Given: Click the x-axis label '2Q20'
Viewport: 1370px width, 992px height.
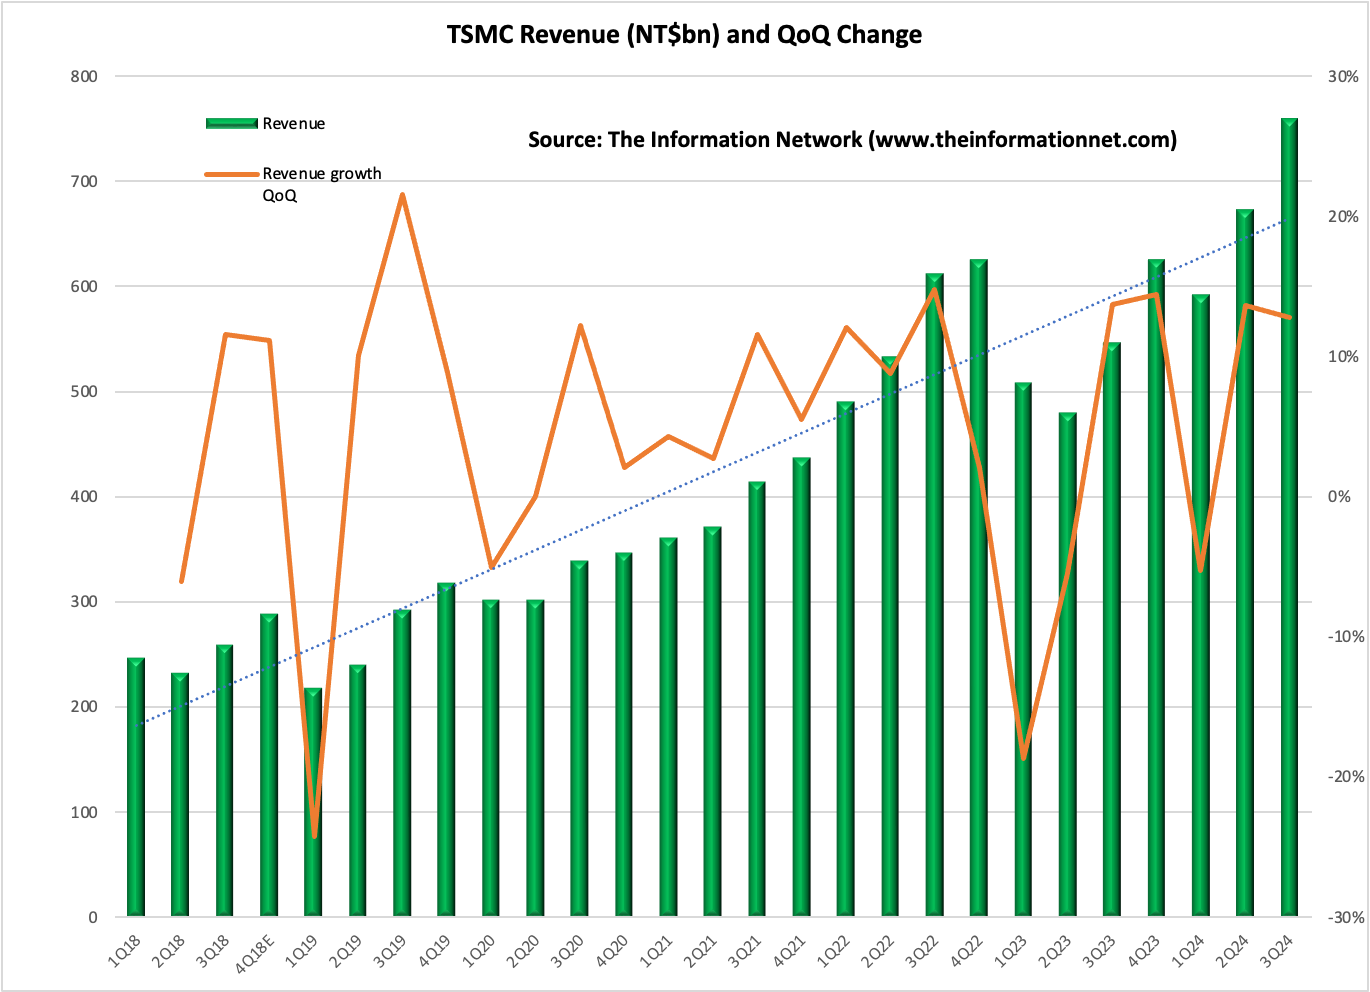Looking at the screenshot, I should click(522, 948).
